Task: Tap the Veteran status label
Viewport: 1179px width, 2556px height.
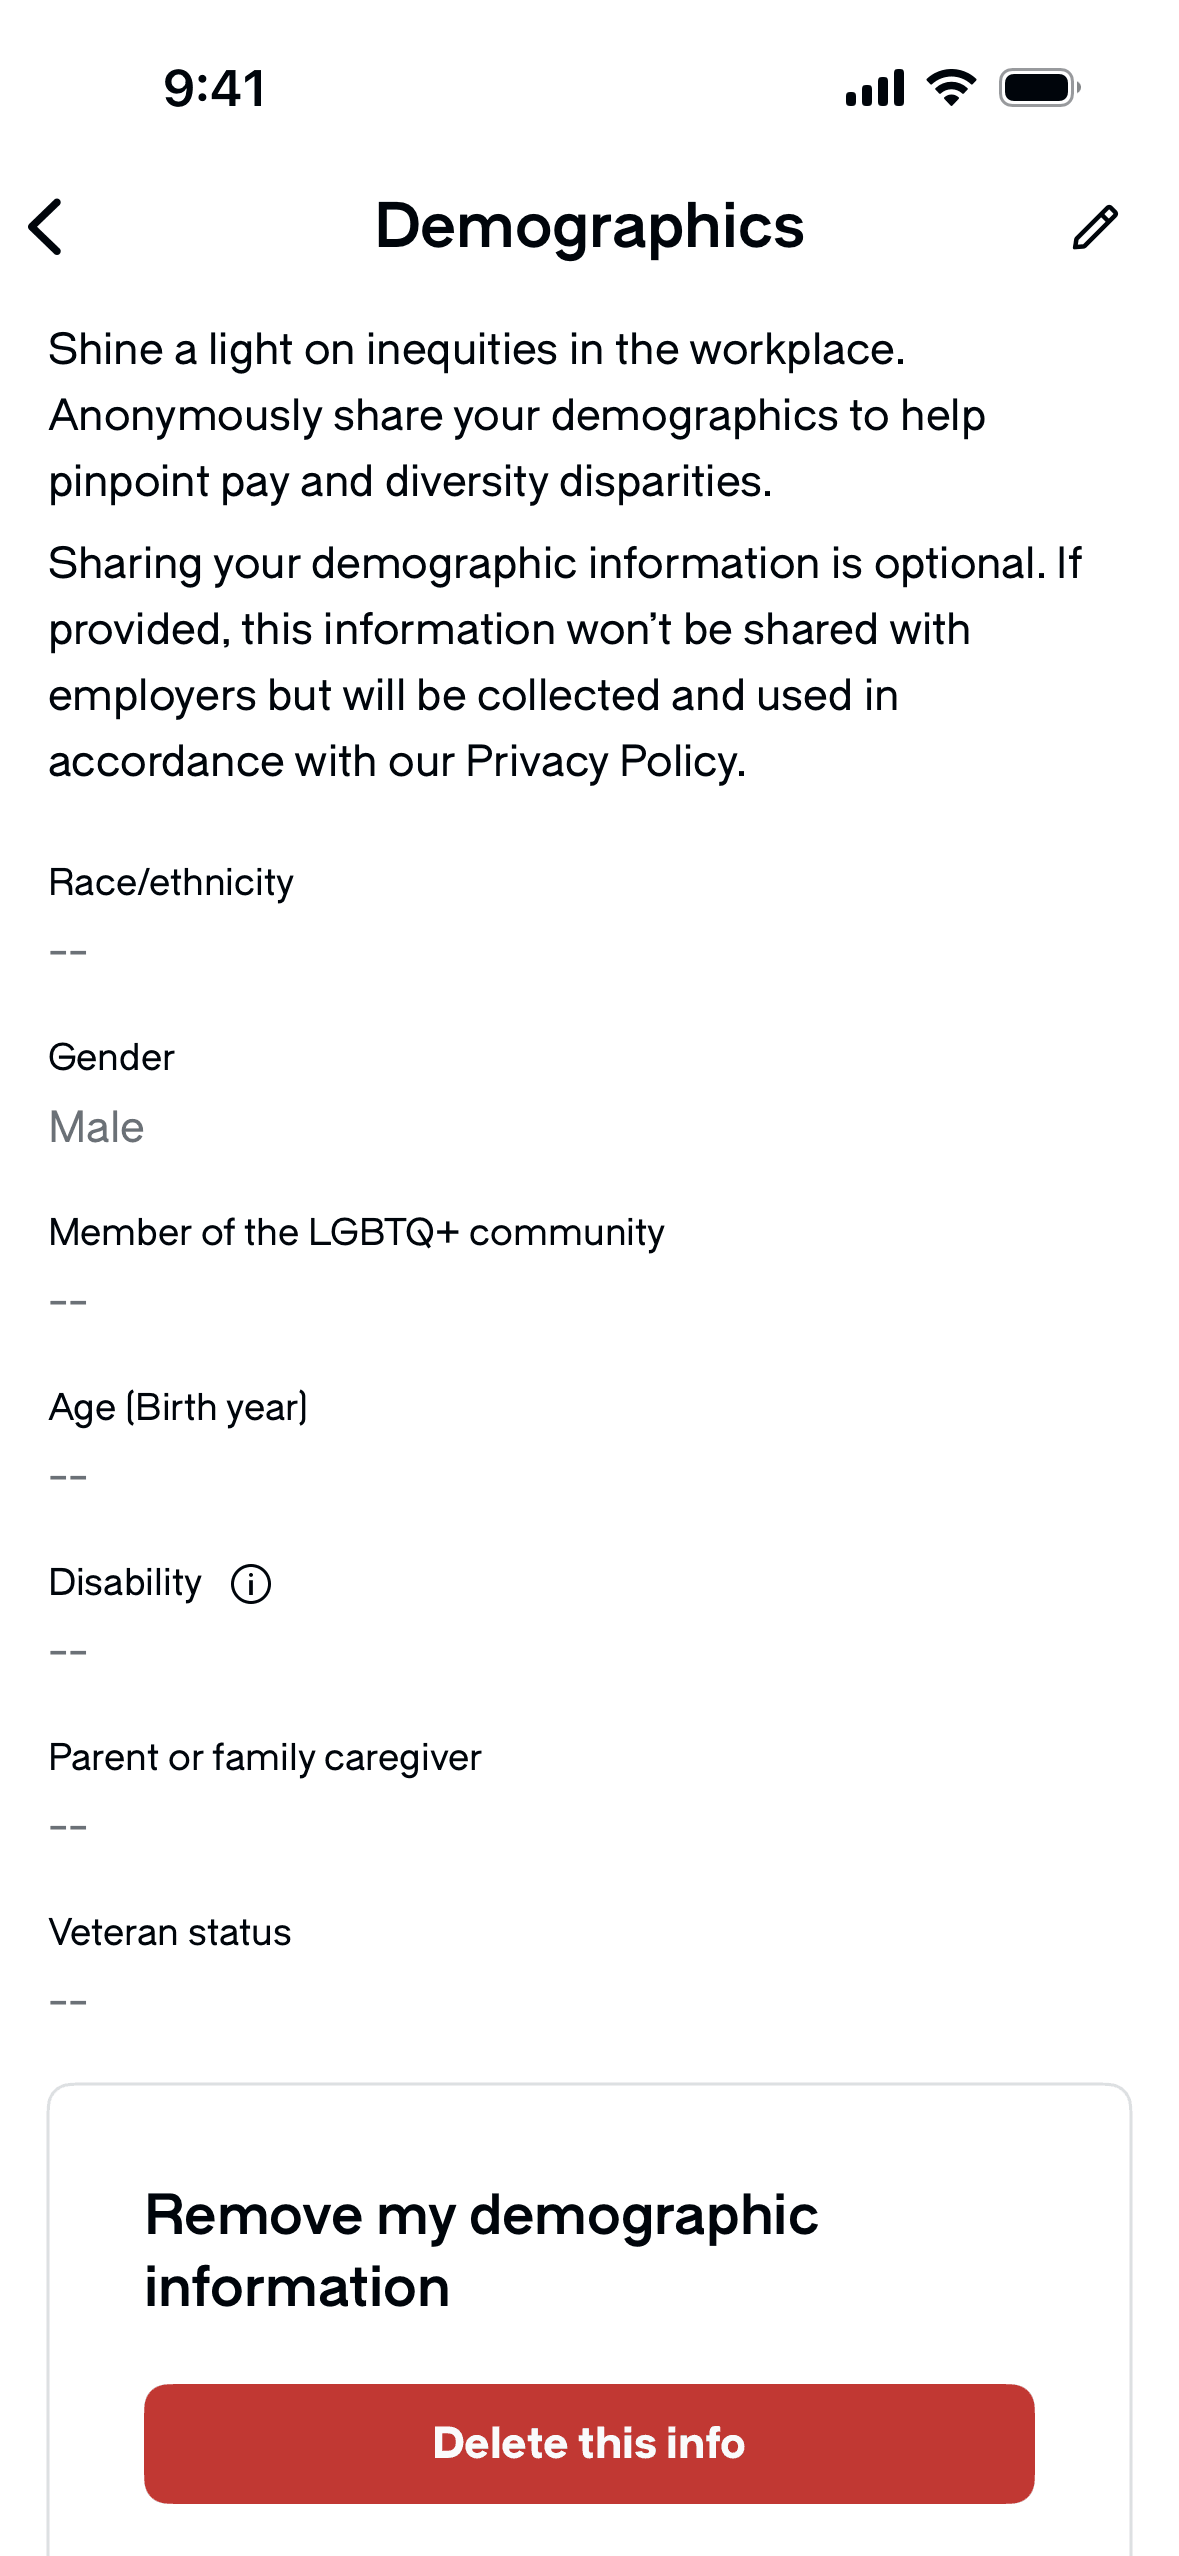Action: click(170, 1932)
